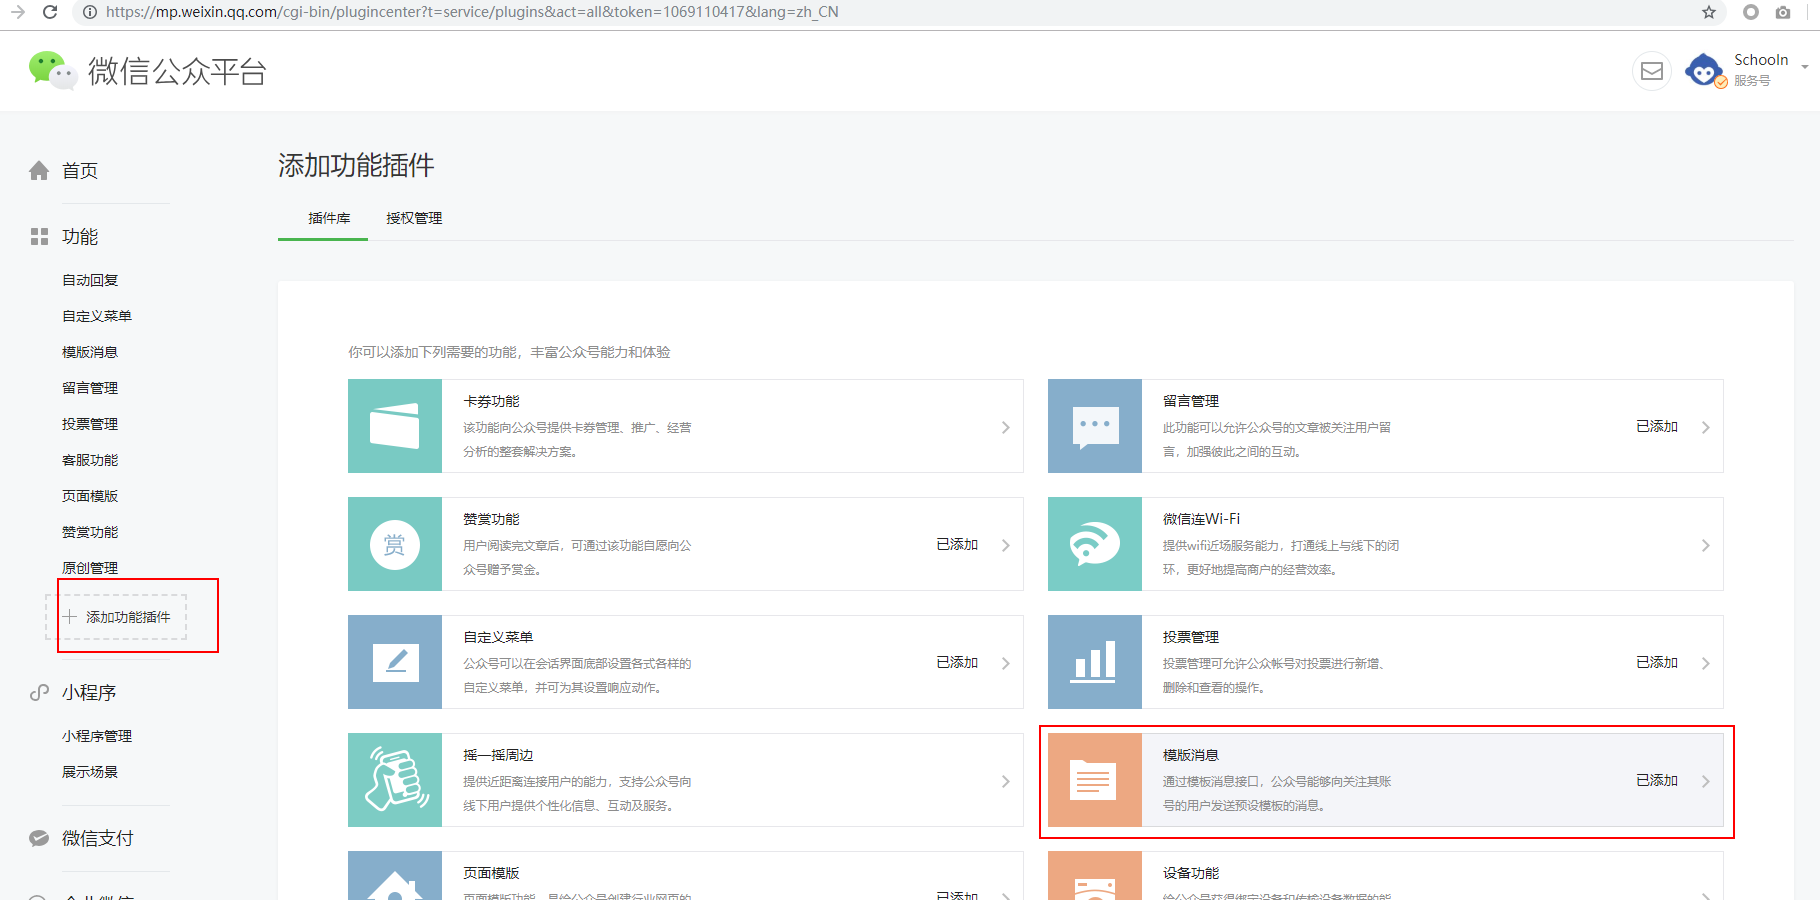Open the mail notifications icon

tap(1652, 71)
